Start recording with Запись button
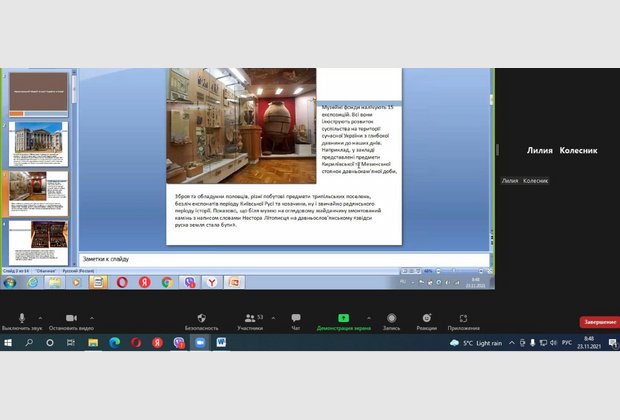Image resolution: width=620 pixels, height=420 pixels. (x=391, y=318)
